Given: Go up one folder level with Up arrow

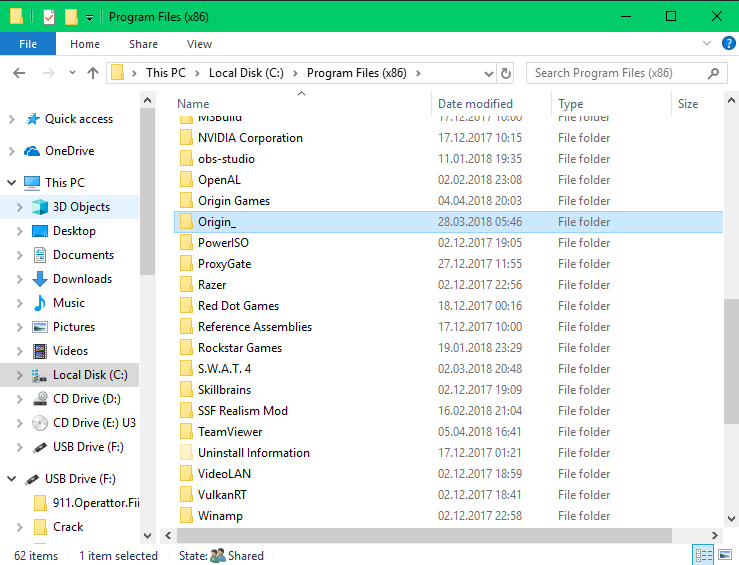Looking at the screenshot, I should point(93,73).
